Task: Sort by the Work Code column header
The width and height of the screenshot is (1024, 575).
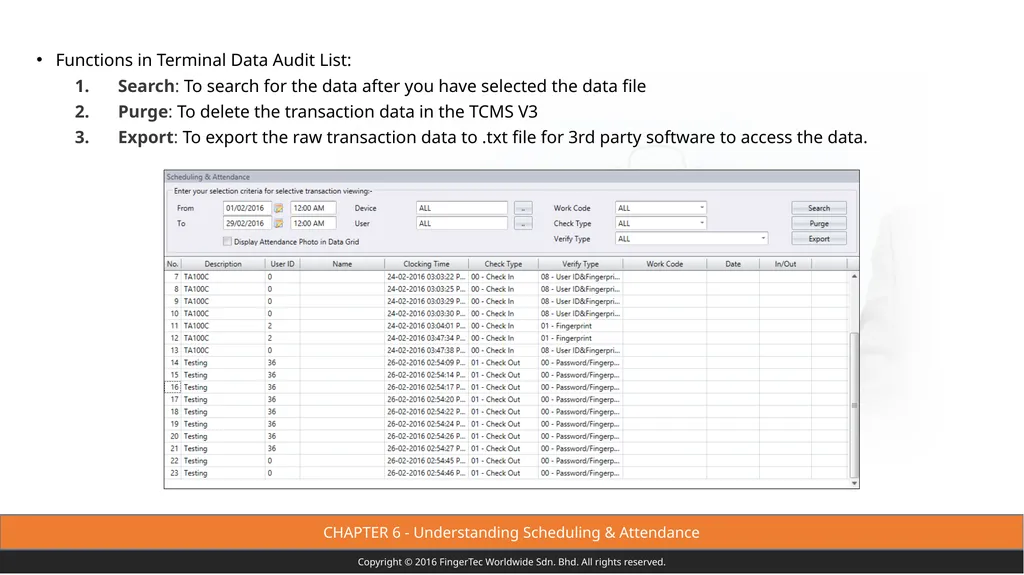Action: point(664,264)
